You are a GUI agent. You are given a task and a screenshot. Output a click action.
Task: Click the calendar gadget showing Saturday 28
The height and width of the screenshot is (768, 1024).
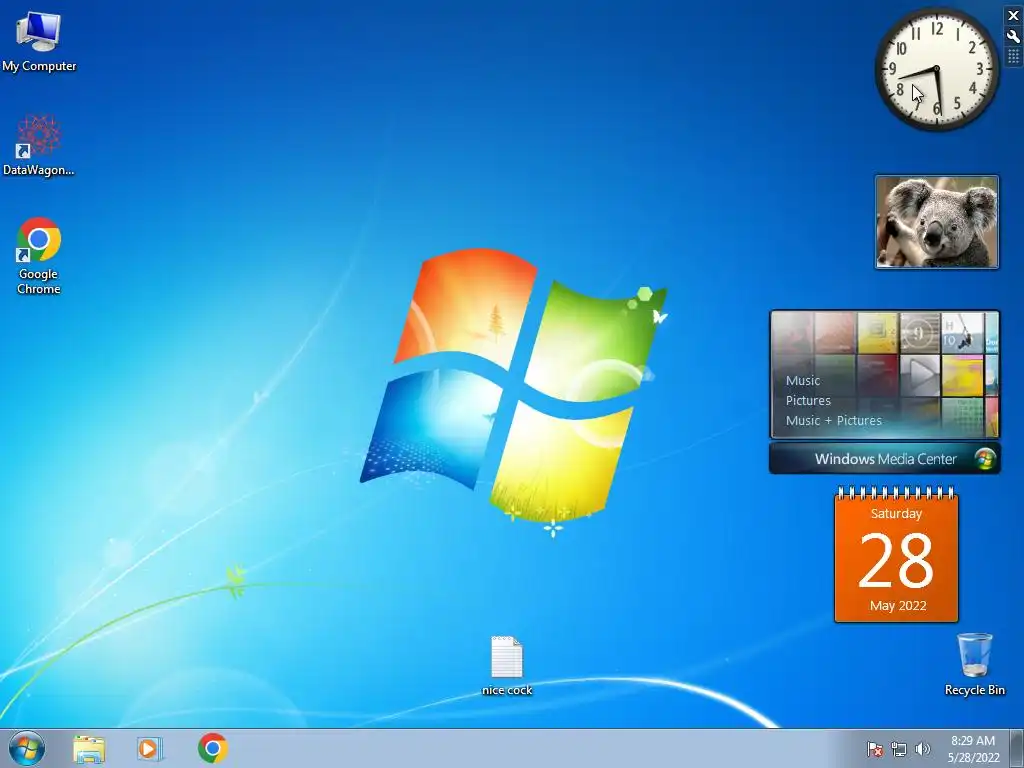tap(897, 555)
